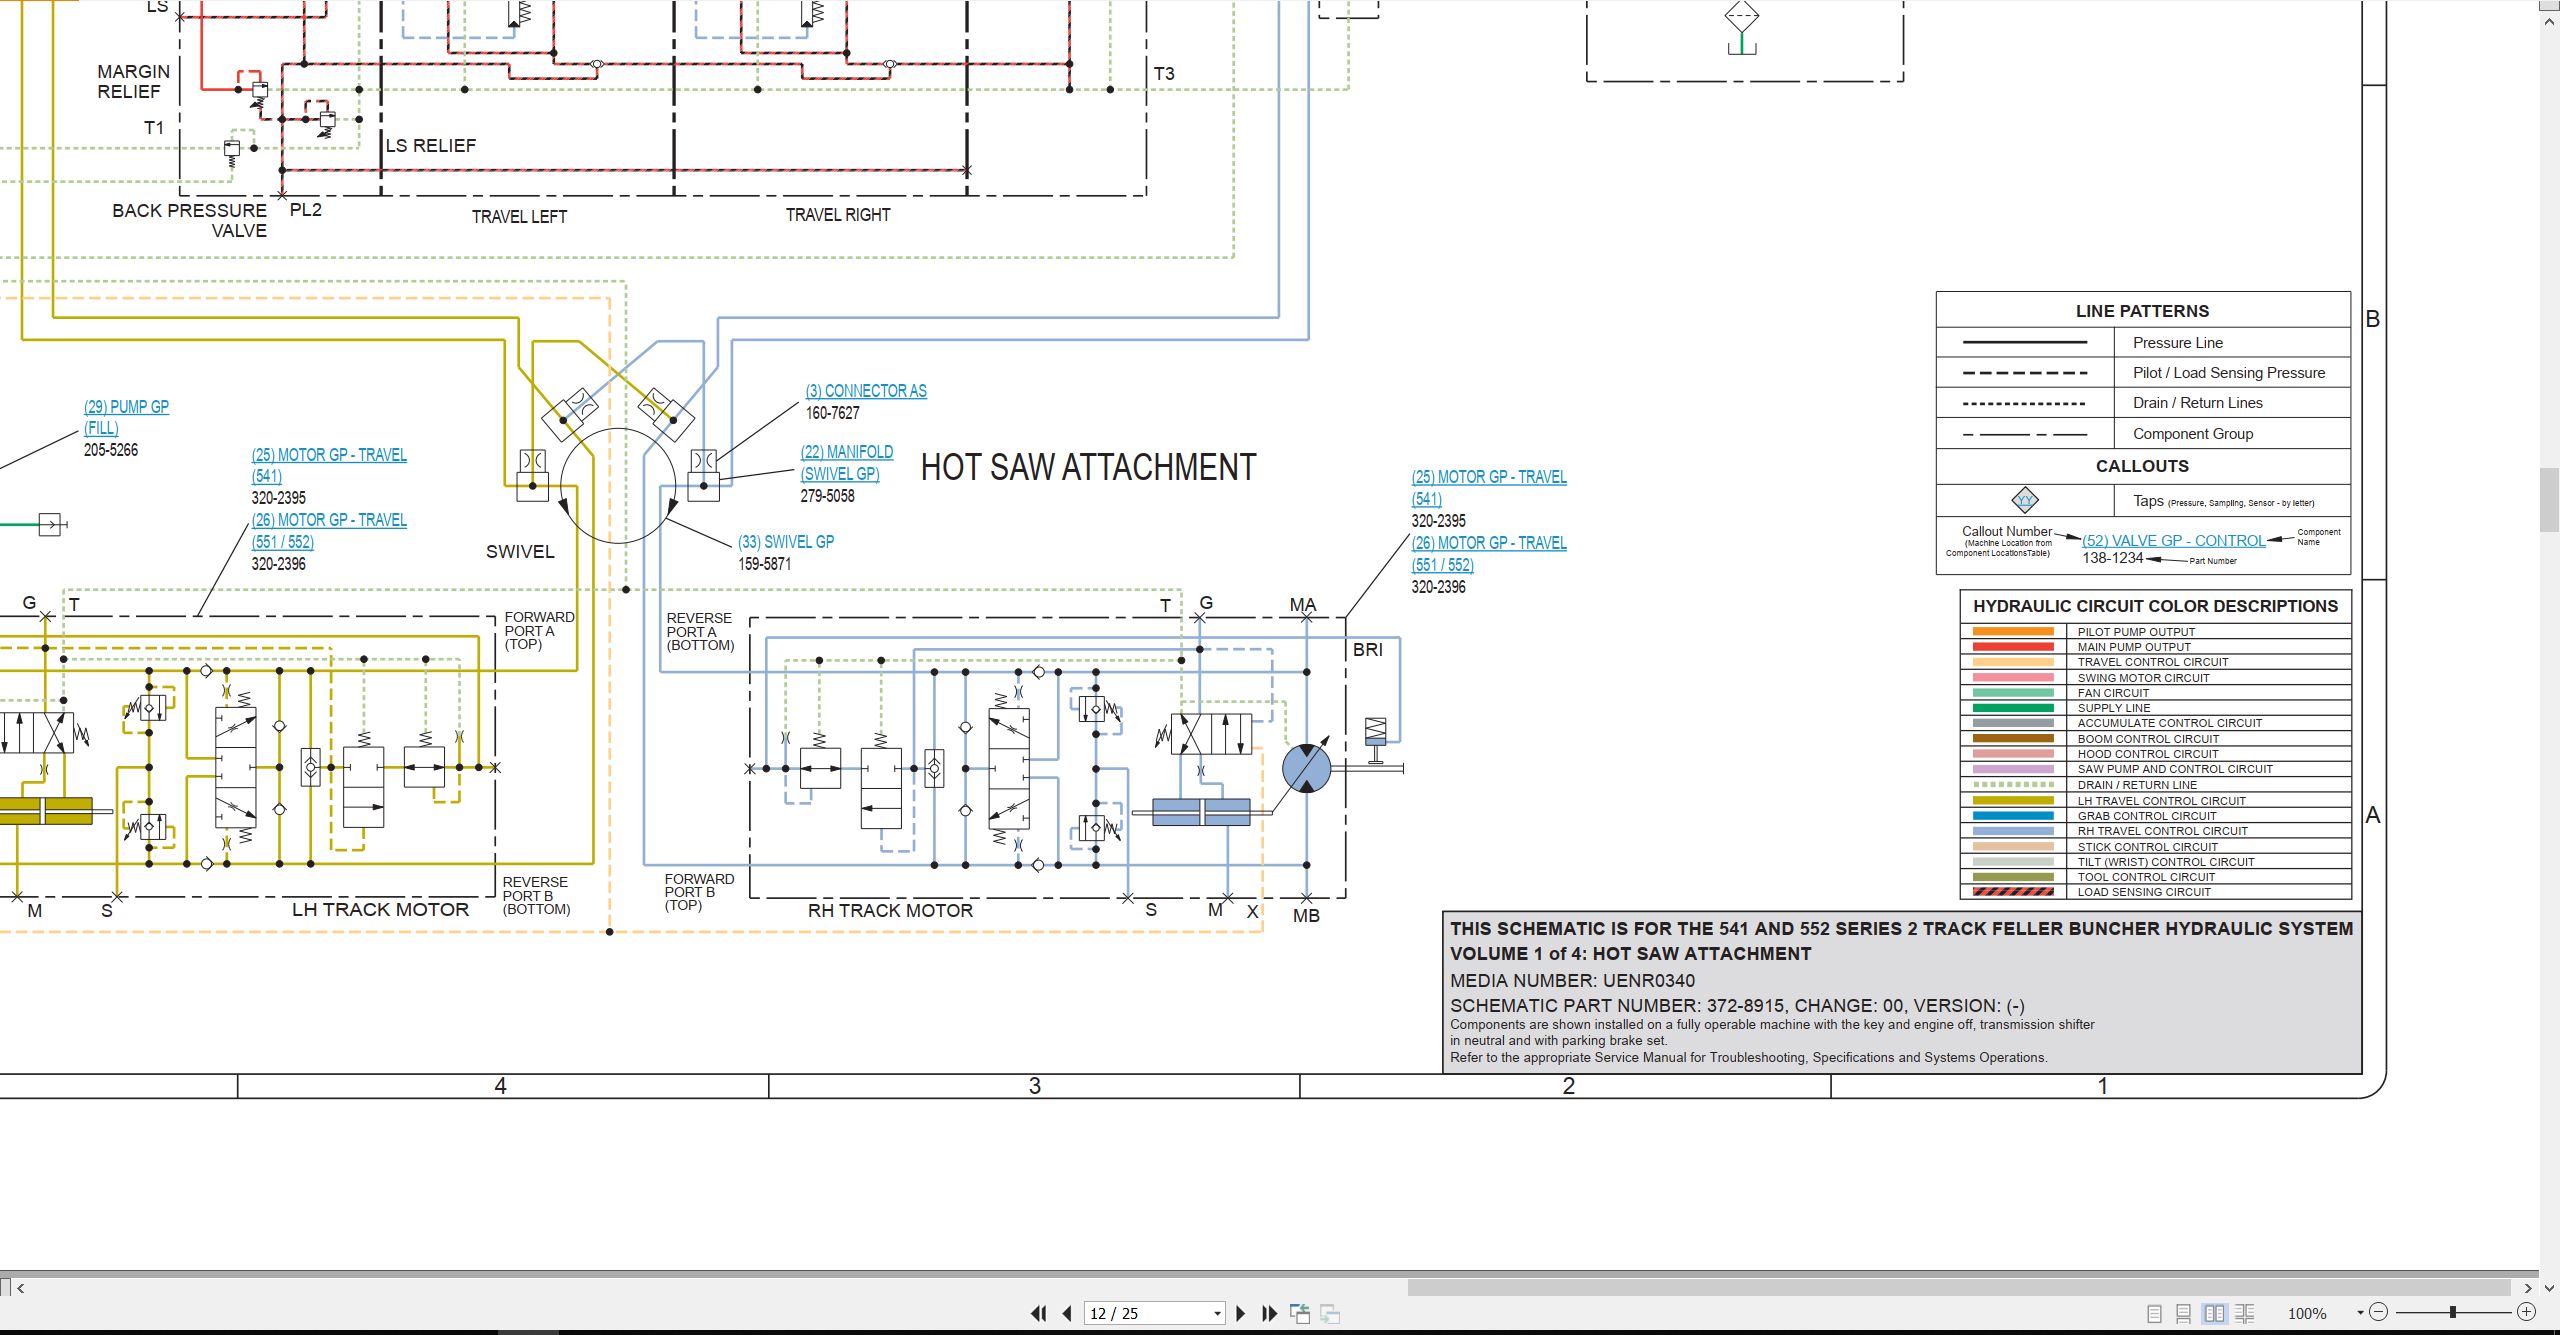This screenshot has height=1335, width=2560.
Task: Open the zoom percentage dropdown arrow
Action: pyautogui.click(x=2361, y=1313)
